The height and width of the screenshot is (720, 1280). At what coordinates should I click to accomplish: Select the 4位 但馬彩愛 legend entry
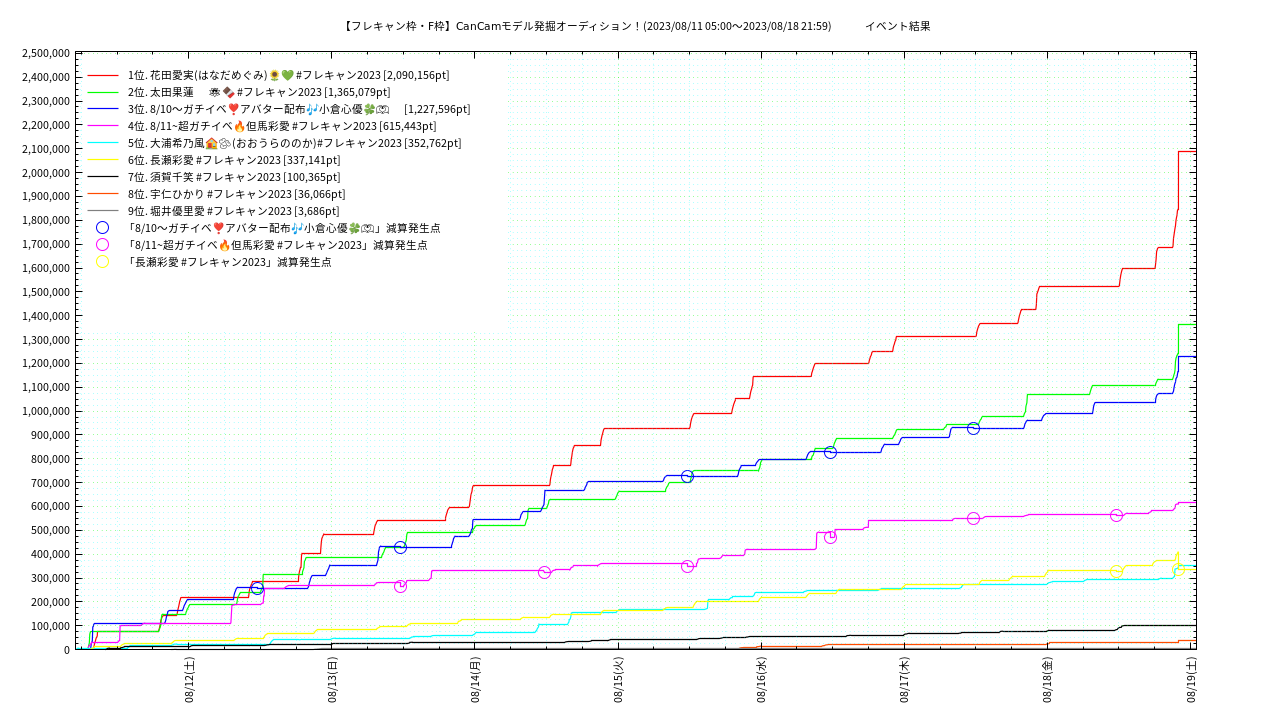click(x=282, y=126)
